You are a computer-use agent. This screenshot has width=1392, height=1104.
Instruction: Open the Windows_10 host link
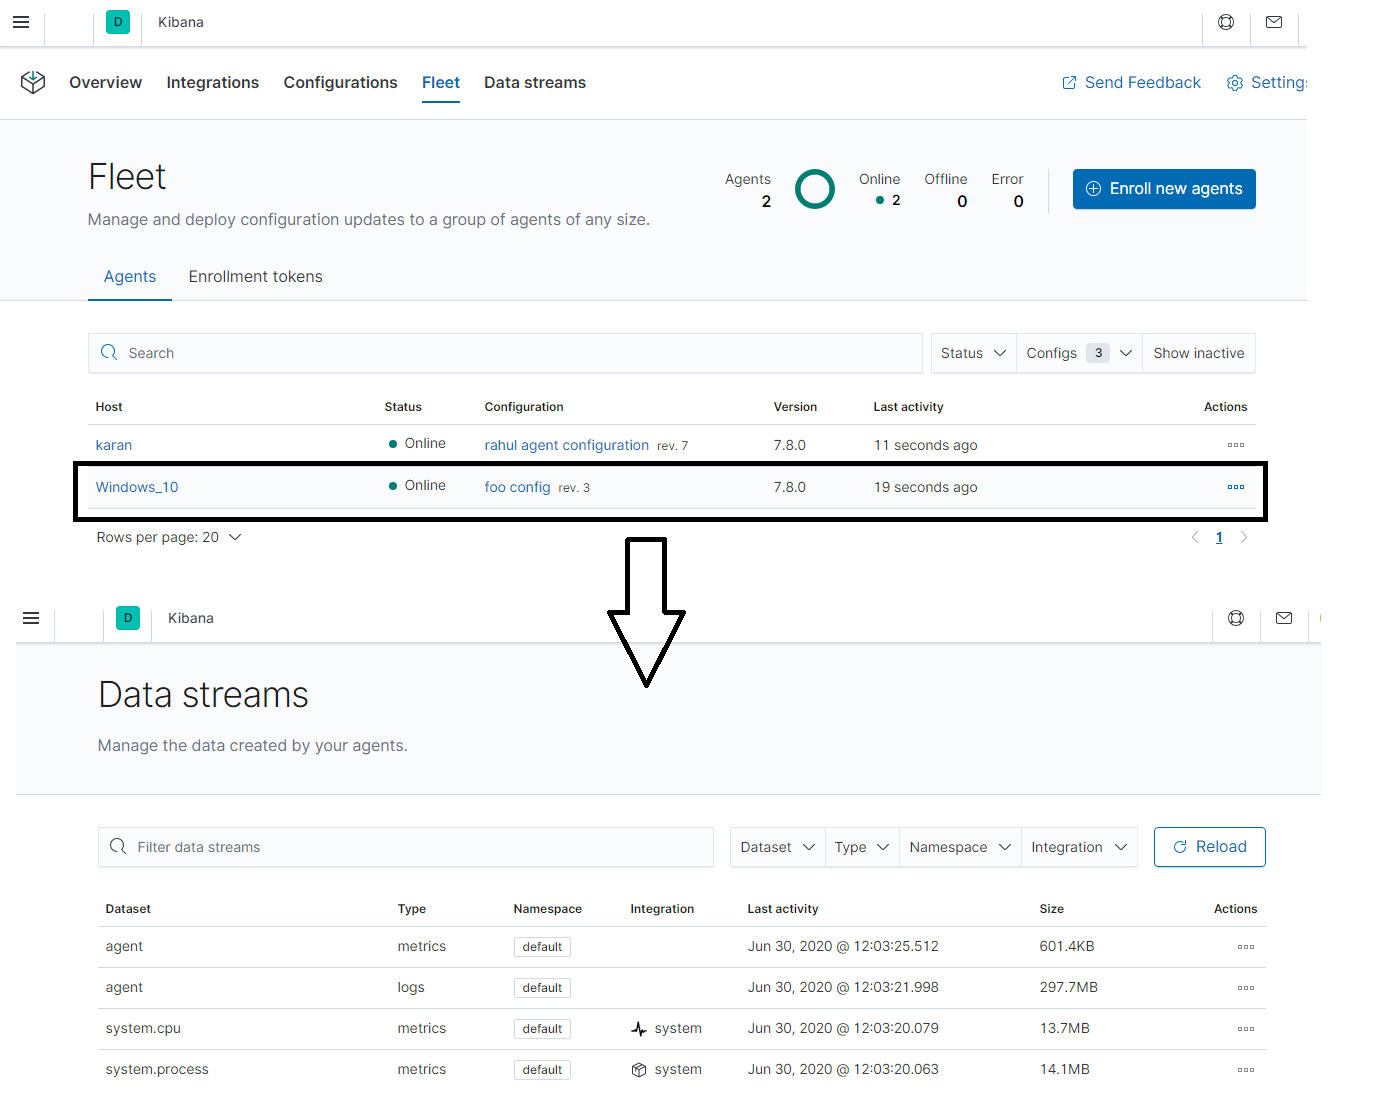point(137,487)
